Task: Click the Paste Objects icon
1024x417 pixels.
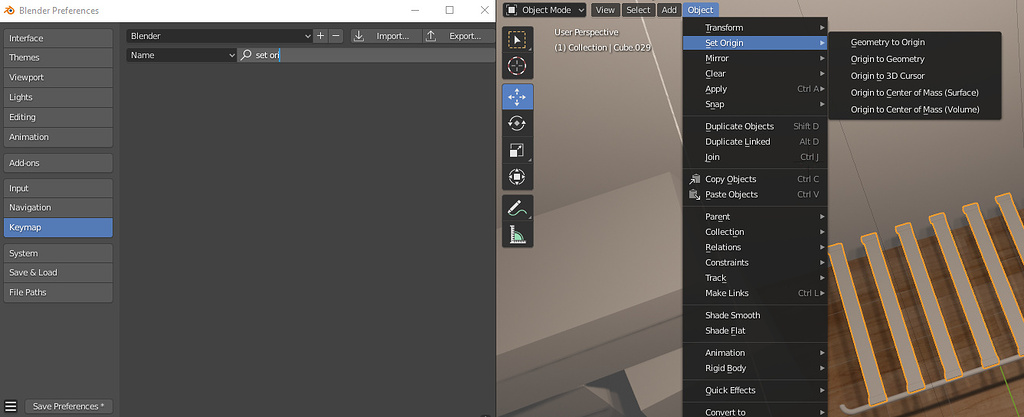Action: click(x=695, y=194)
